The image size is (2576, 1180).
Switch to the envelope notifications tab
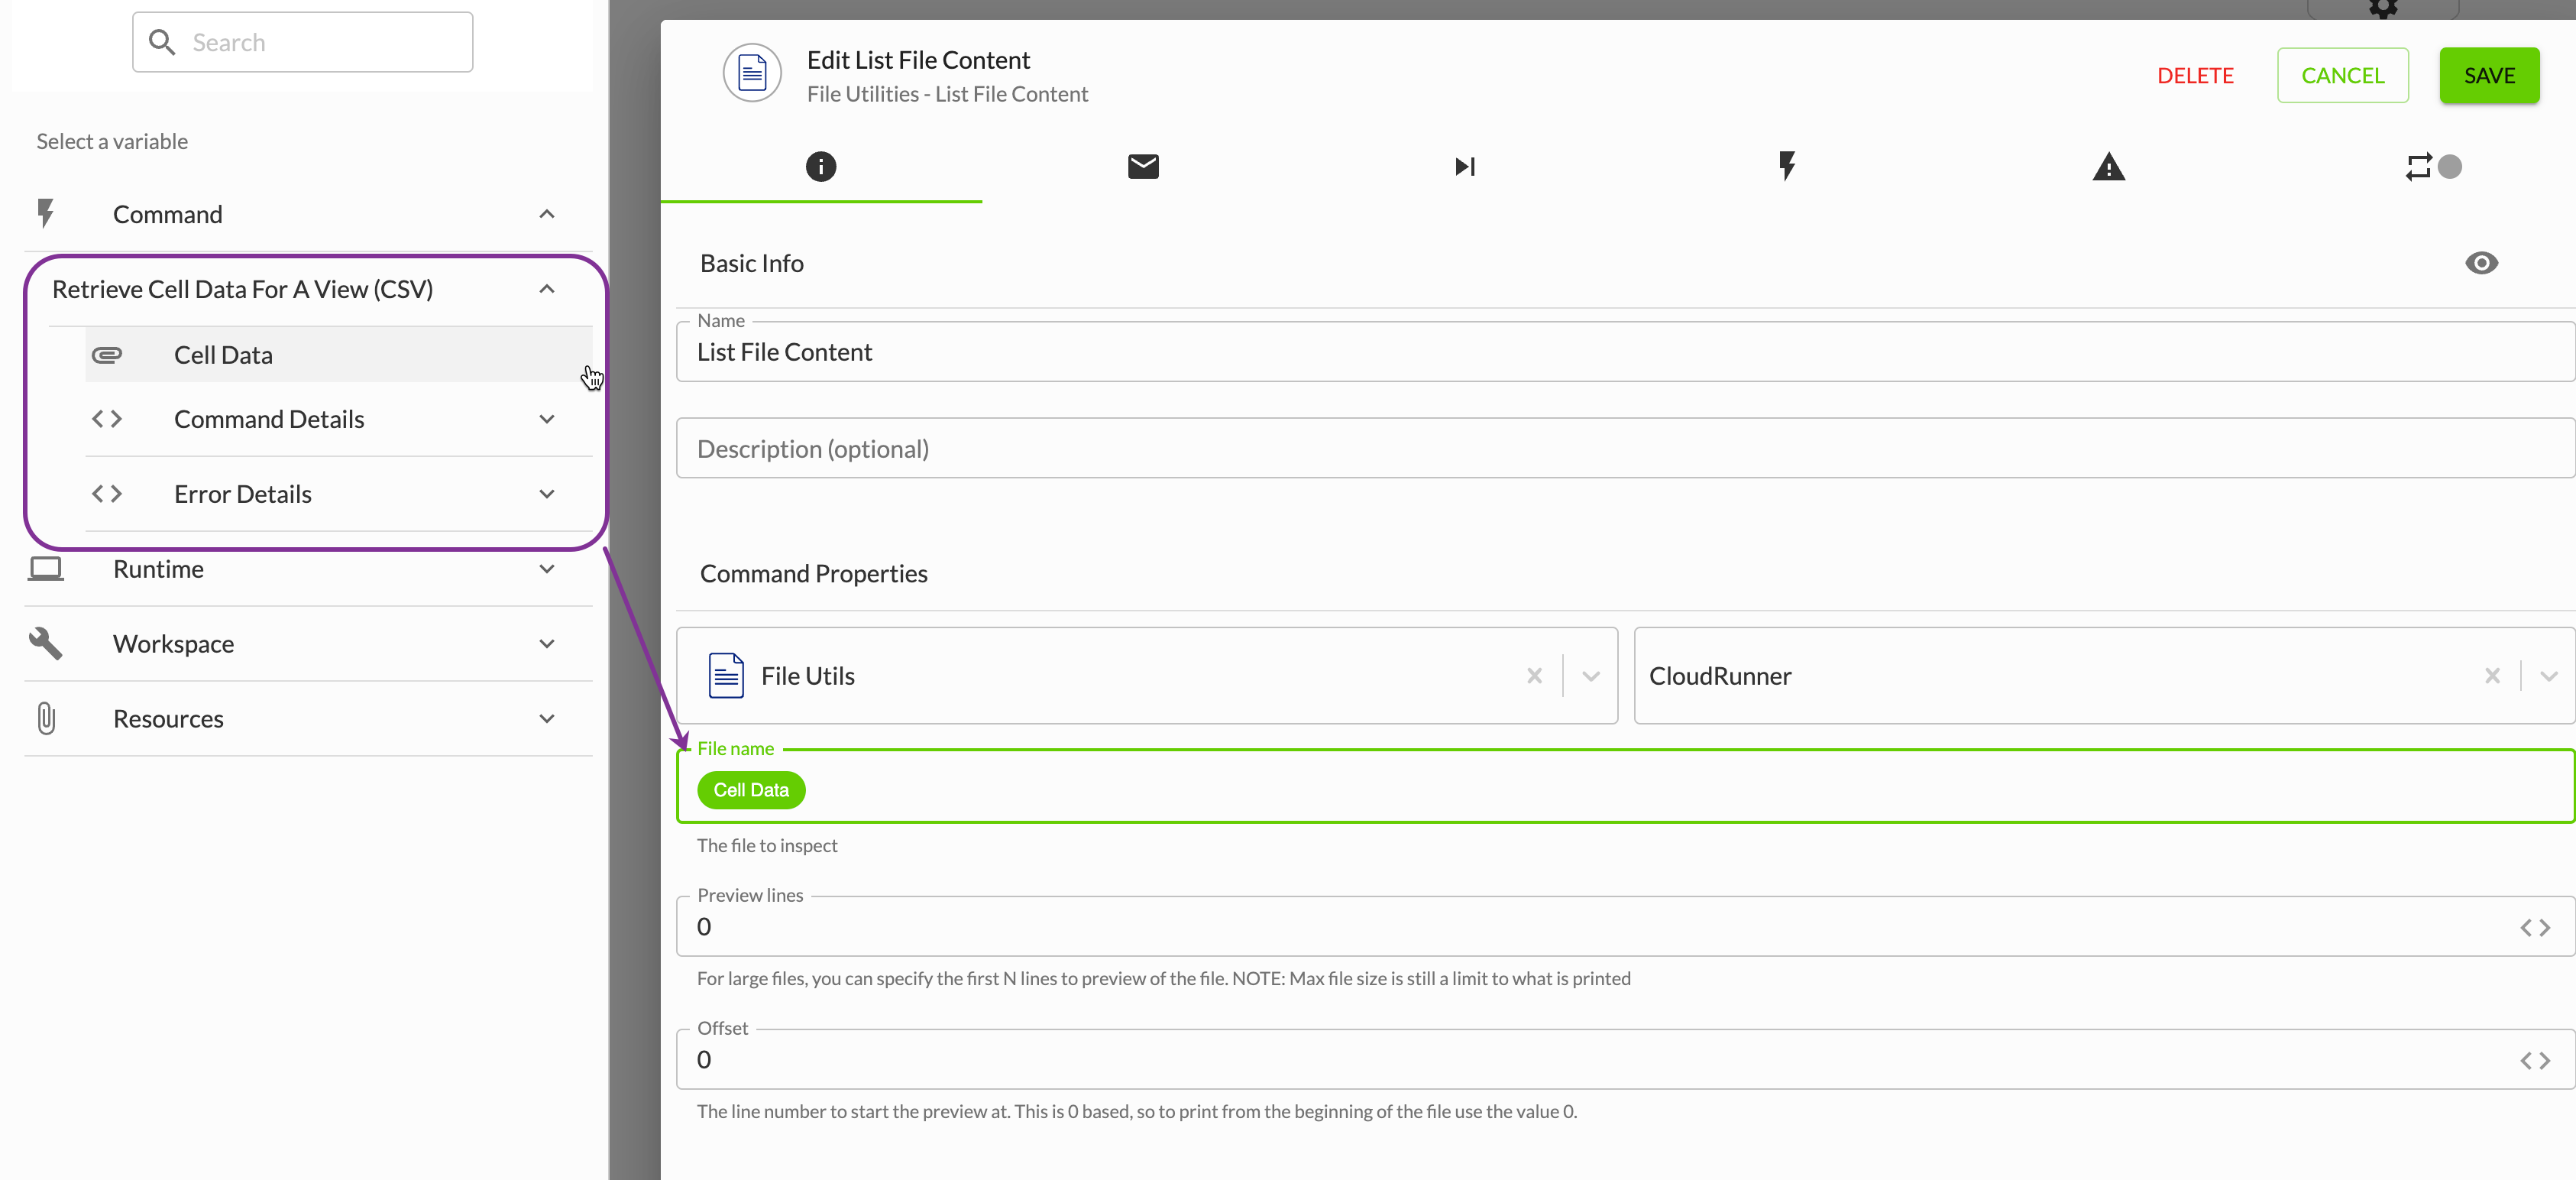coord(1143,166)
